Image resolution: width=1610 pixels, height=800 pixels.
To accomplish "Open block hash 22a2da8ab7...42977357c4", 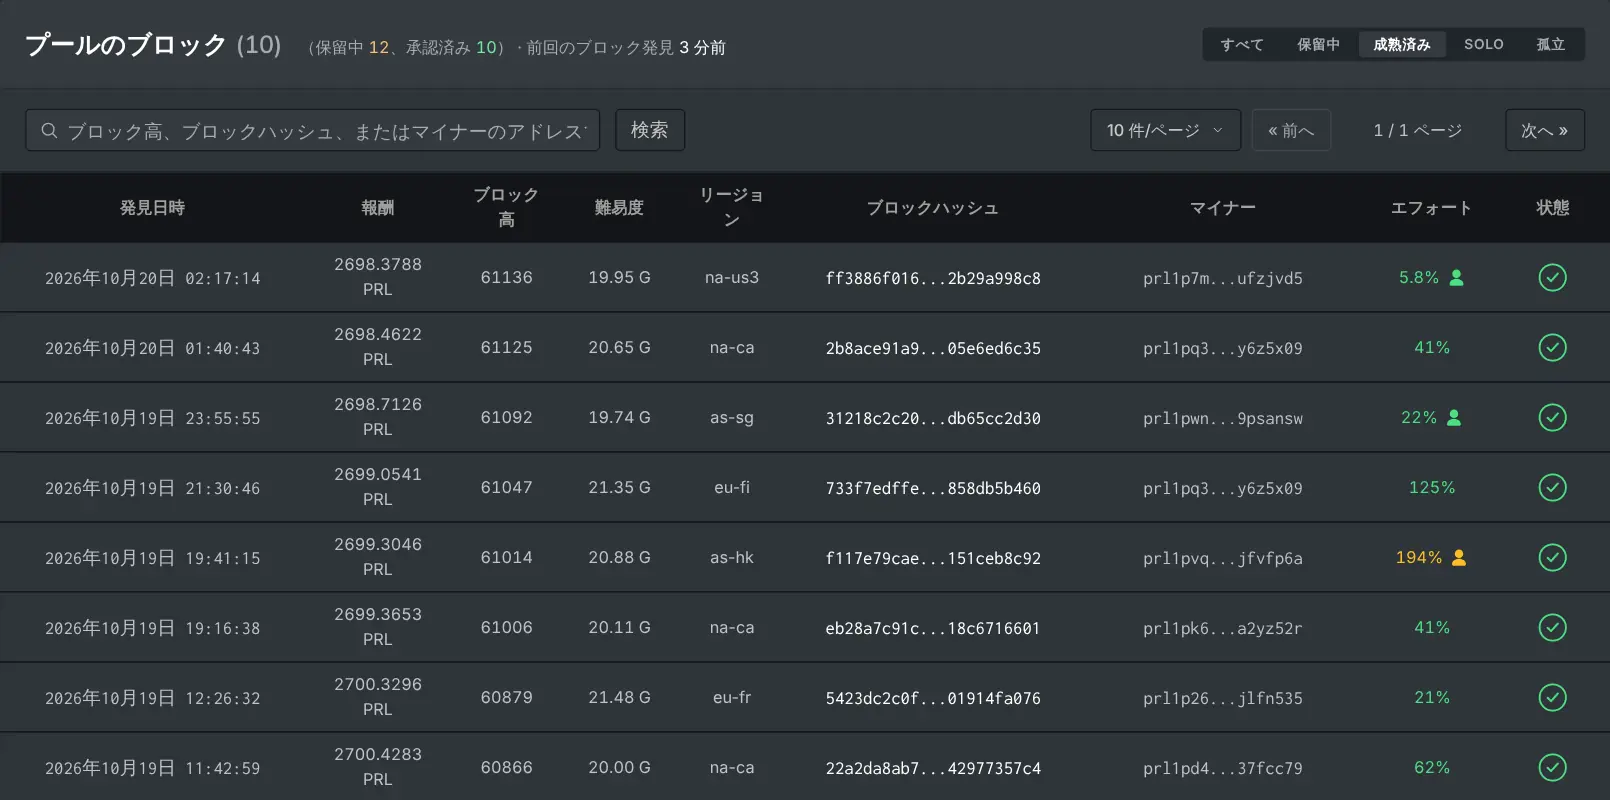I will point(933,768).
